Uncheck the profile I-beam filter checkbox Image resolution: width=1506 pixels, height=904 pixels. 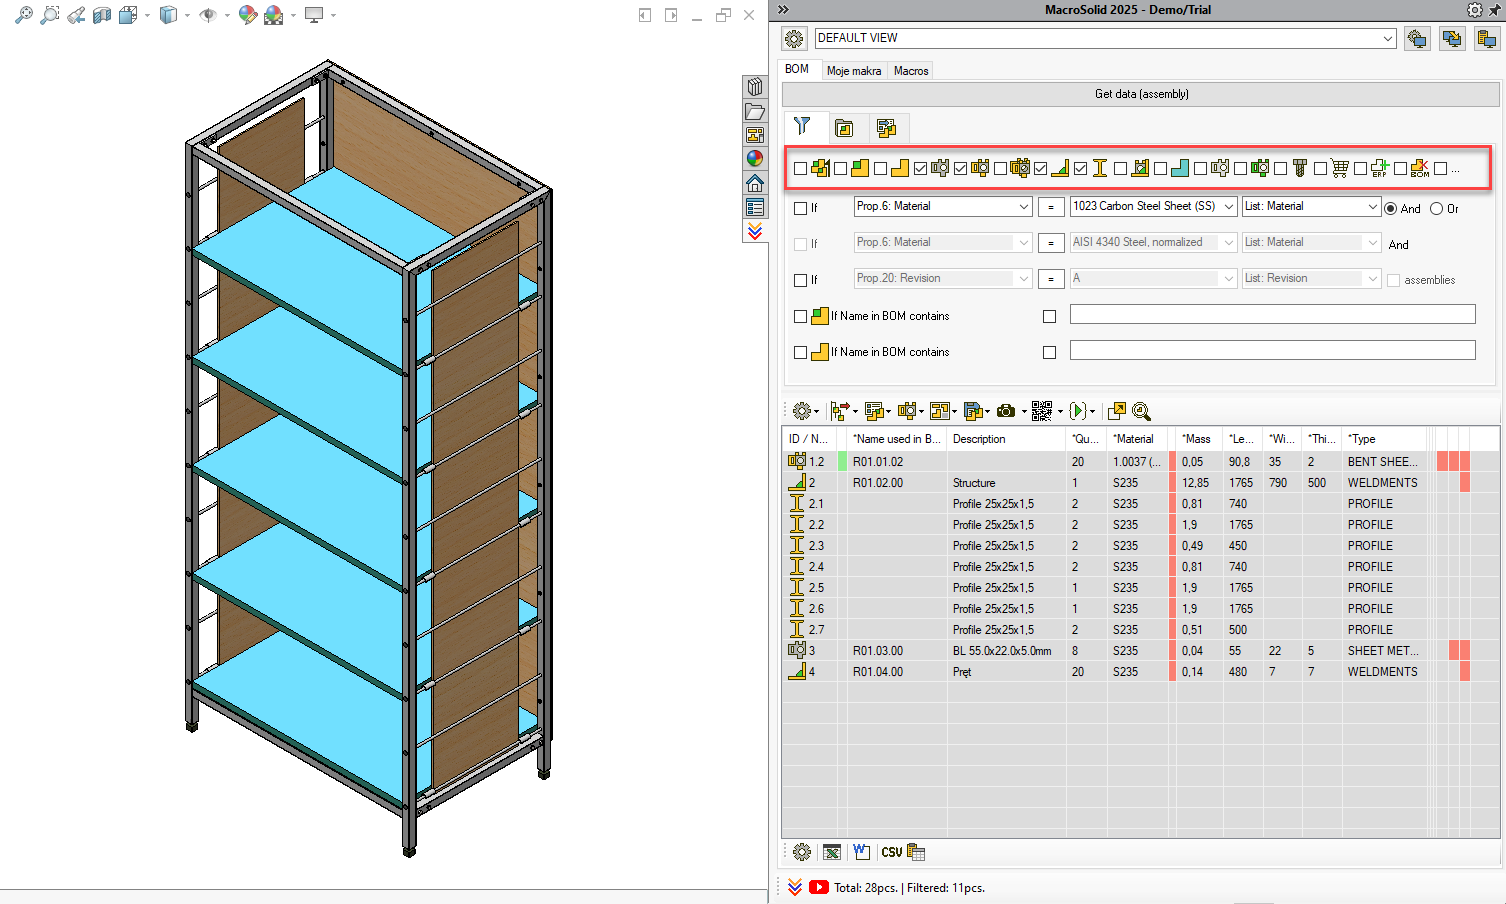coord(1080,169)
